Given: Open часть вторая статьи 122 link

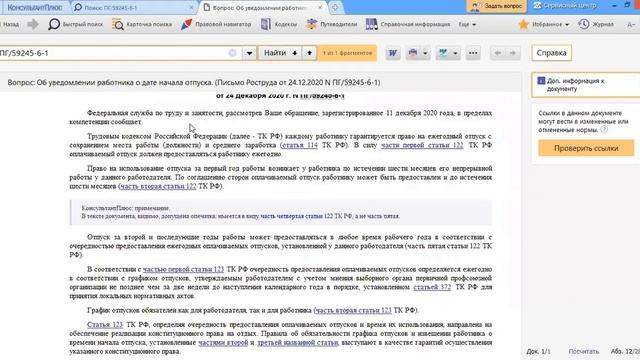Looking at the screenshot, I should pyautogui.click(x=158, y=186).
